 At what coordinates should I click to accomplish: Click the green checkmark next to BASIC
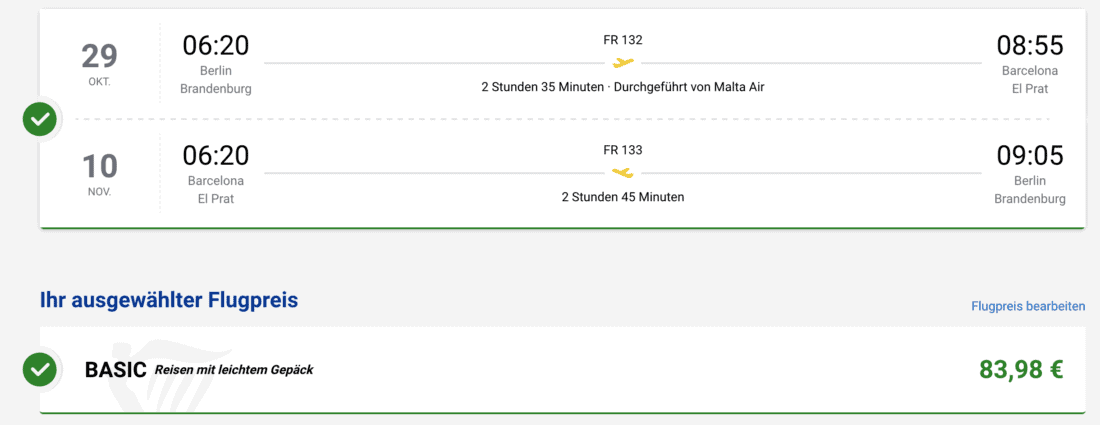pyautogui.click(x=40, y=370)
